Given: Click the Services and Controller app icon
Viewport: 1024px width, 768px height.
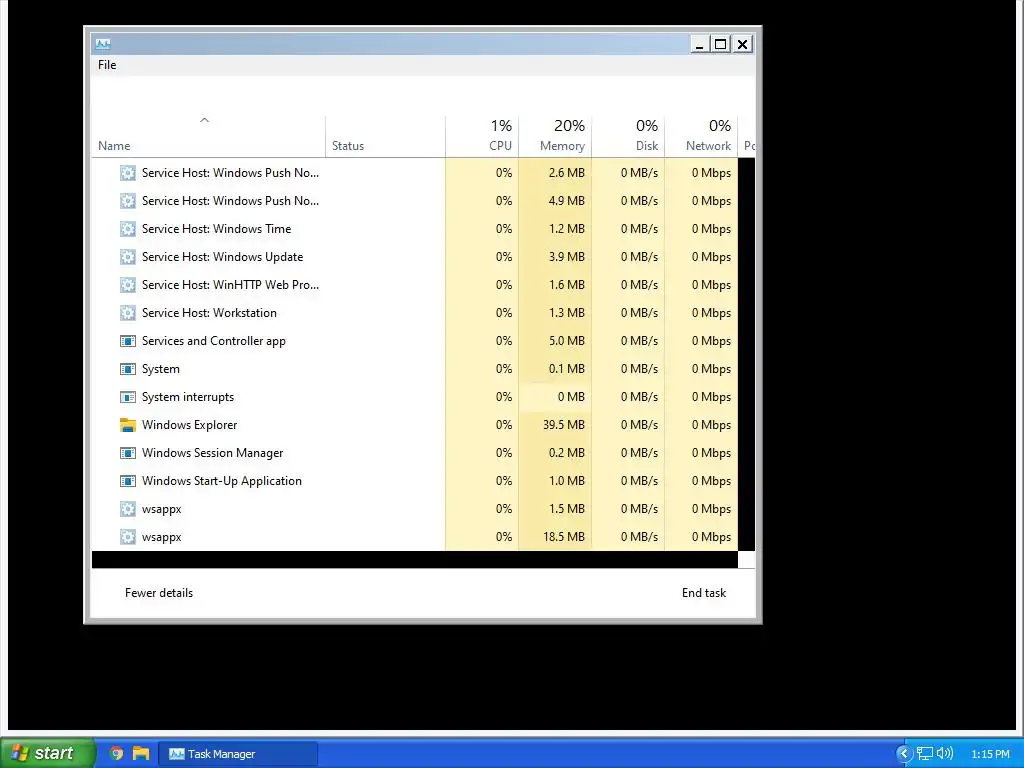Looking at the screenshot, I should click(x=128, y=341).
